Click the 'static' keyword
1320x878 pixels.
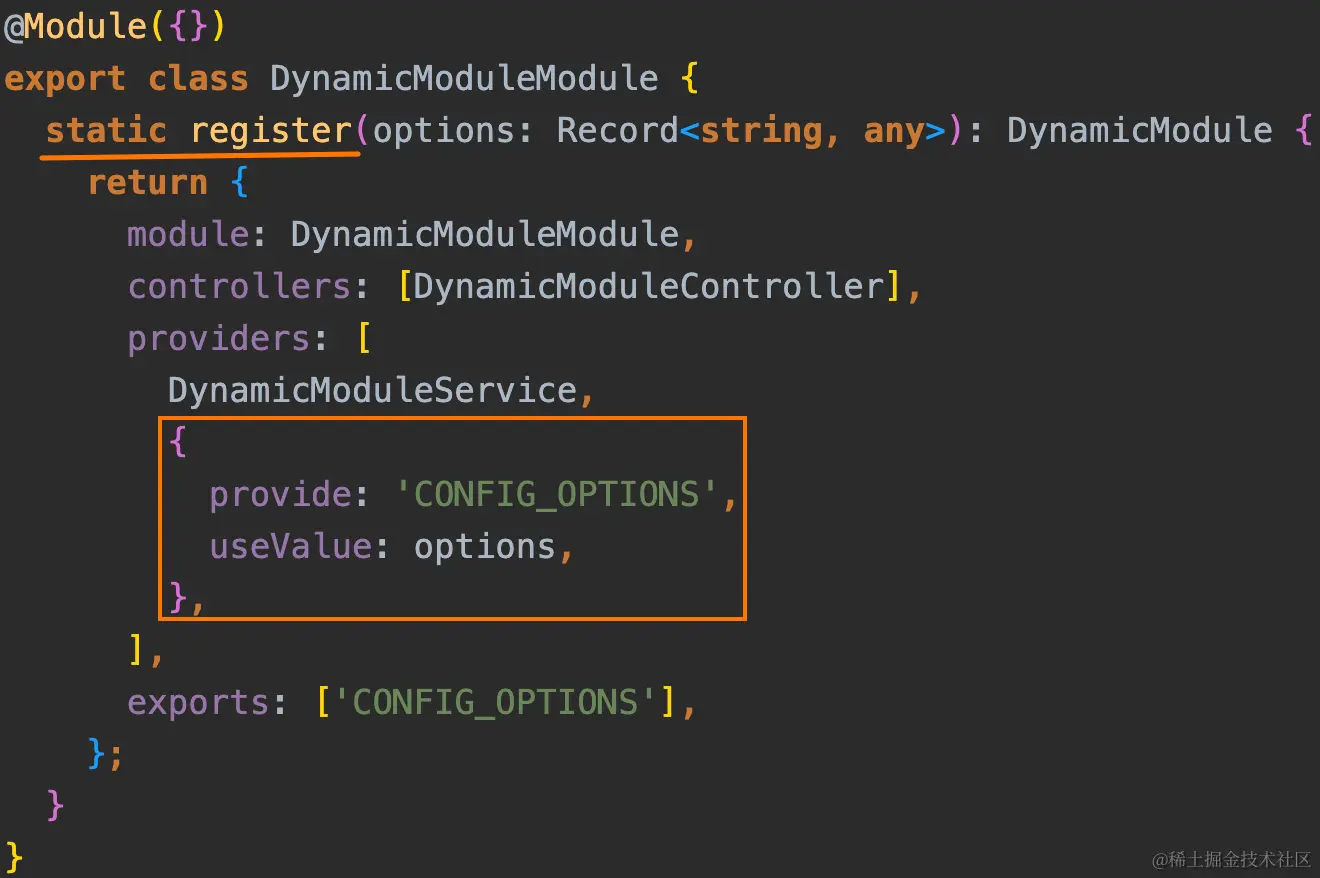tap(107, 131)
